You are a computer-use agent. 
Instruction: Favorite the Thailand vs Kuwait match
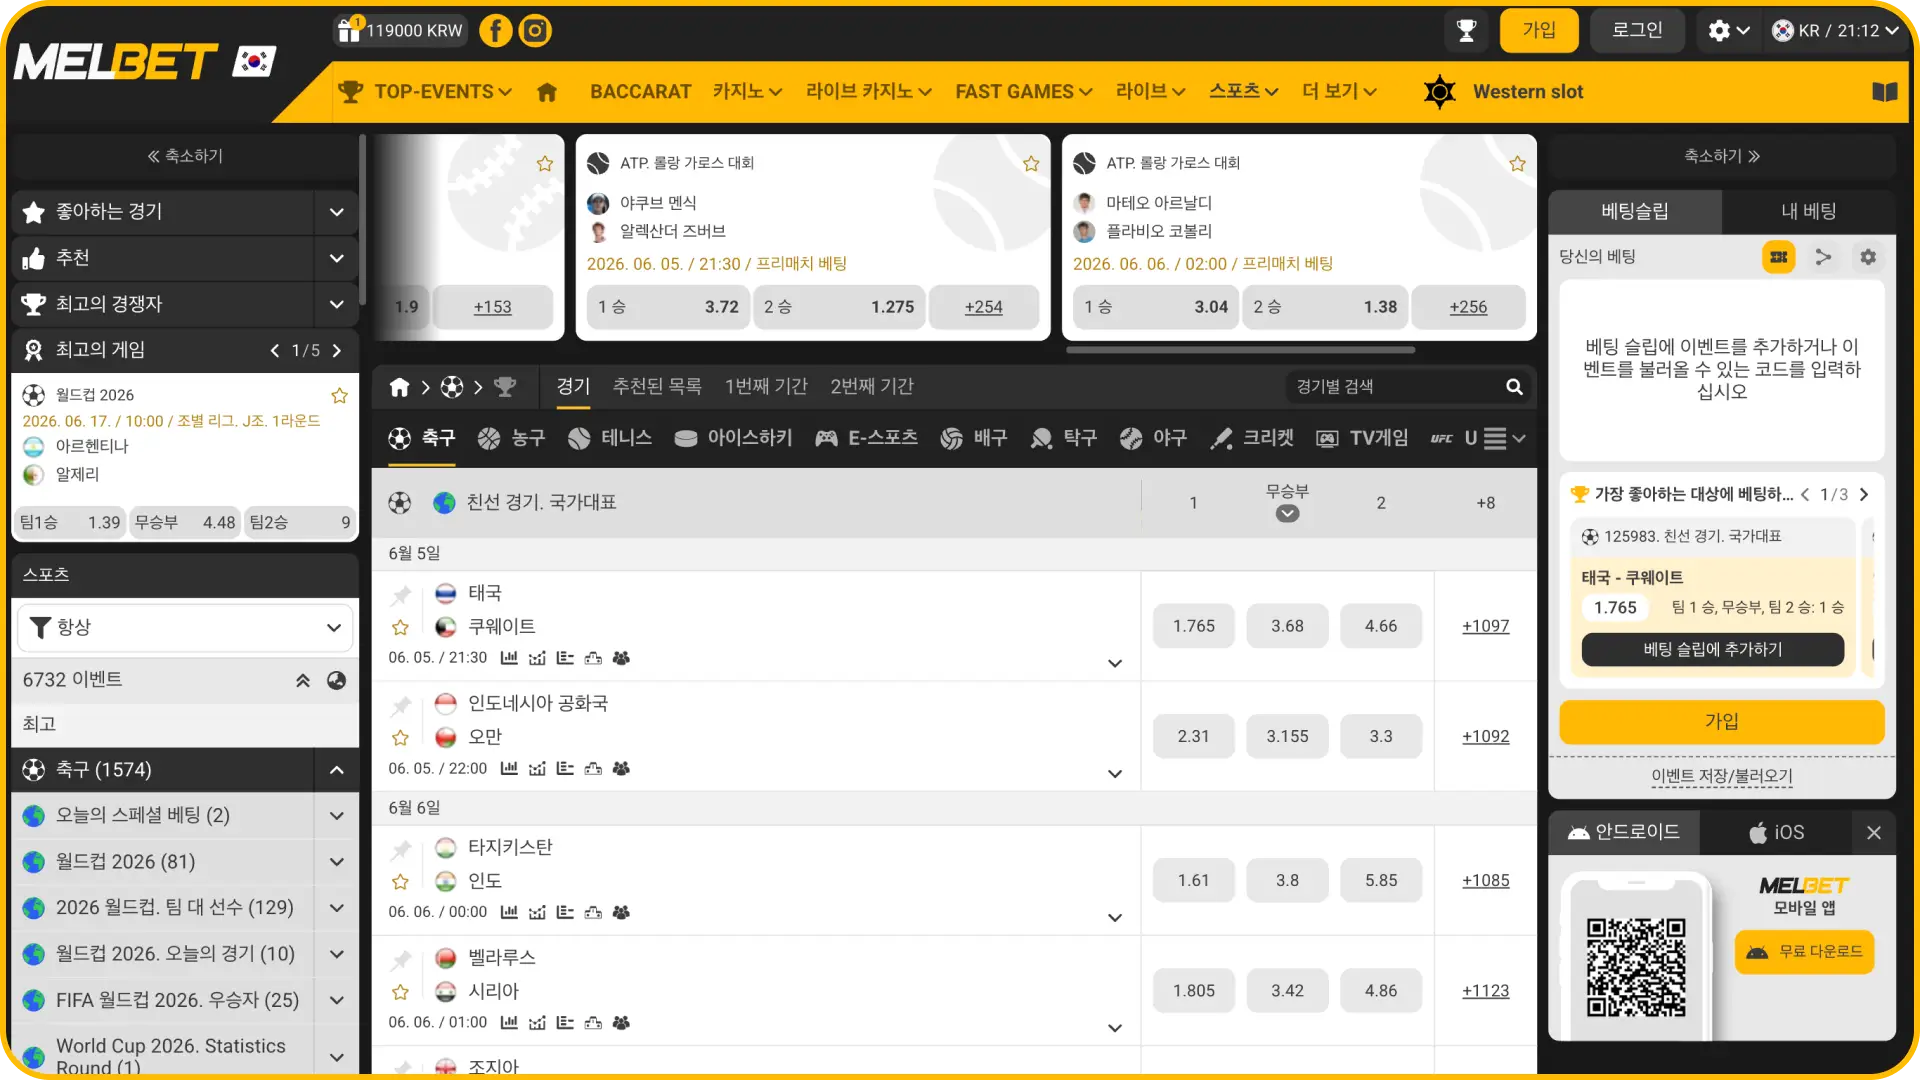tap(400, 627)
